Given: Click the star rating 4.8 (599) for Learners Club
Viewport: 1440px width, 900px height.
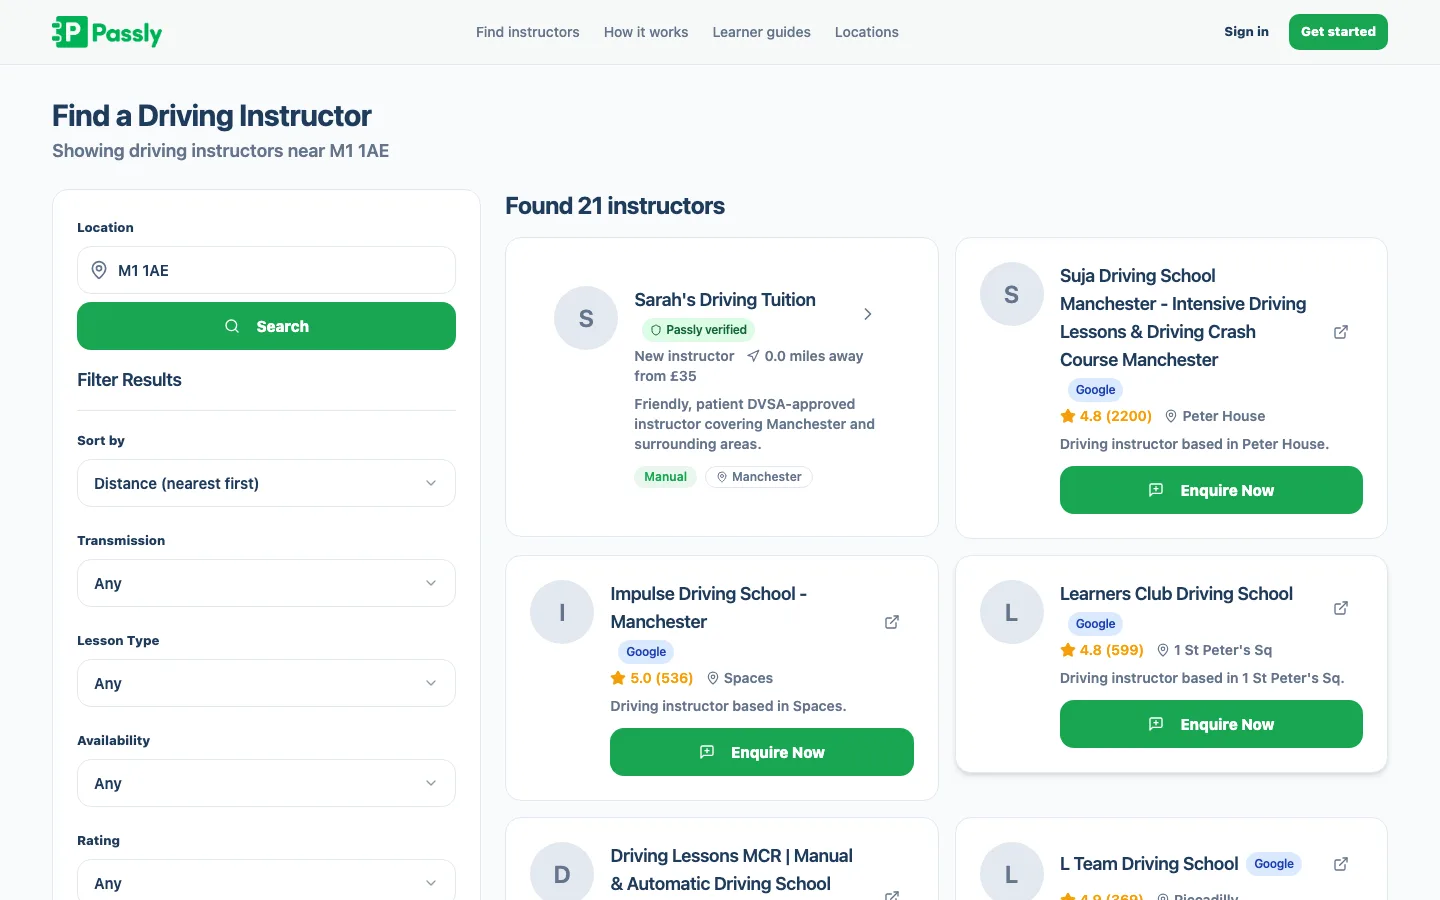Looking at the screenshot, I should point(1102,650).
